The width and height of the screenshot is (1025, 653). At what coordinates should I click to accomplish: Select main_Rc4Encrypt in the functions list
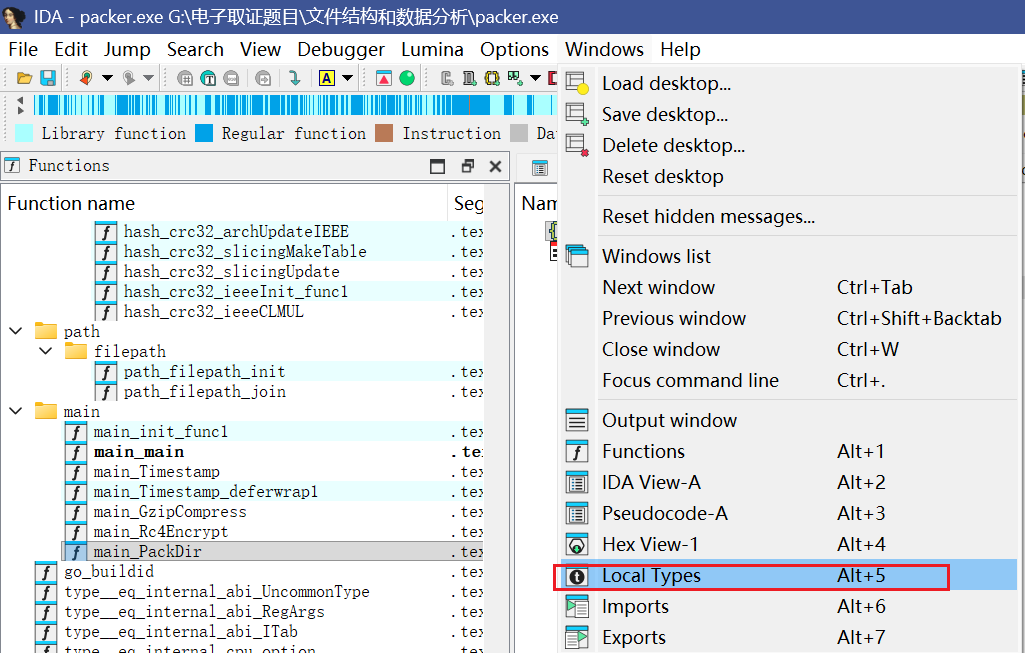[x=160, y=532]
